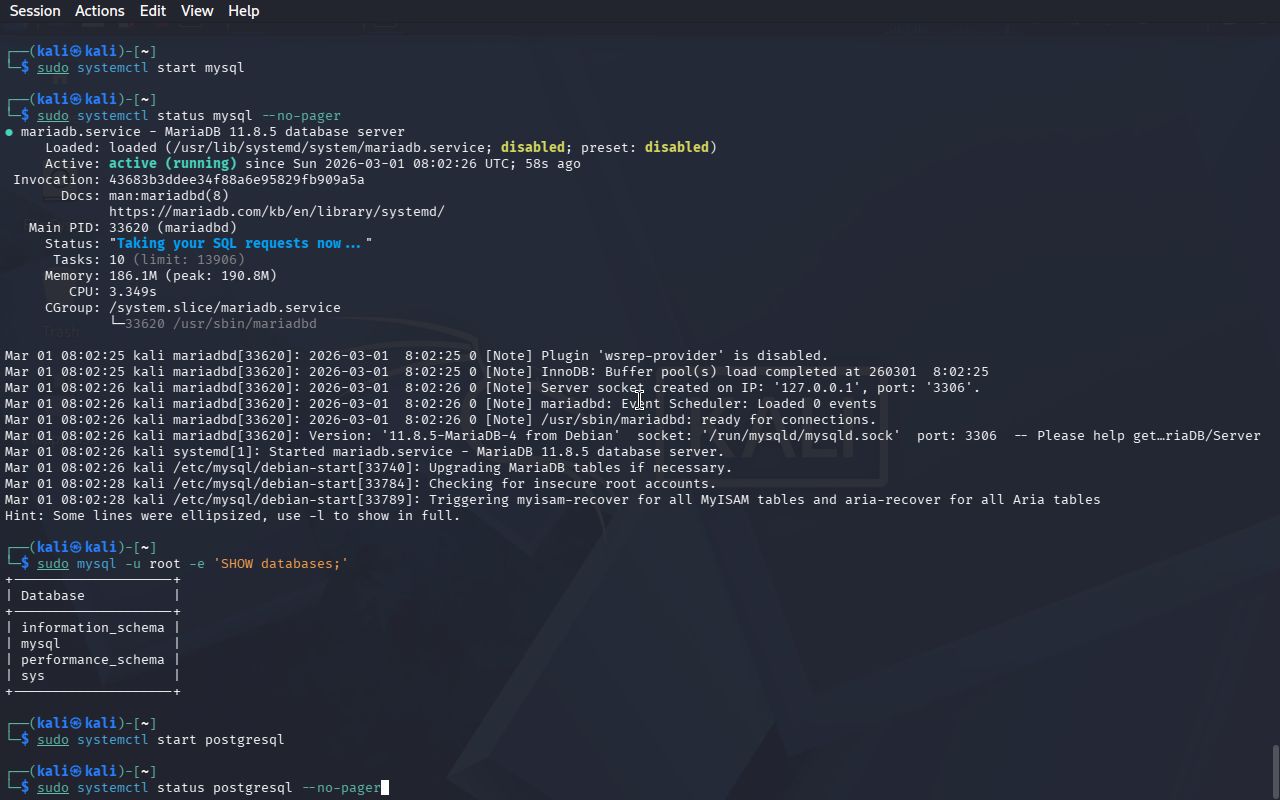Image resolution: width=1280 pixels, height=800 pixels.
Task: Click the /usr/sbin/mariadbd CGroup process line
Action: (x=220, y=324)
